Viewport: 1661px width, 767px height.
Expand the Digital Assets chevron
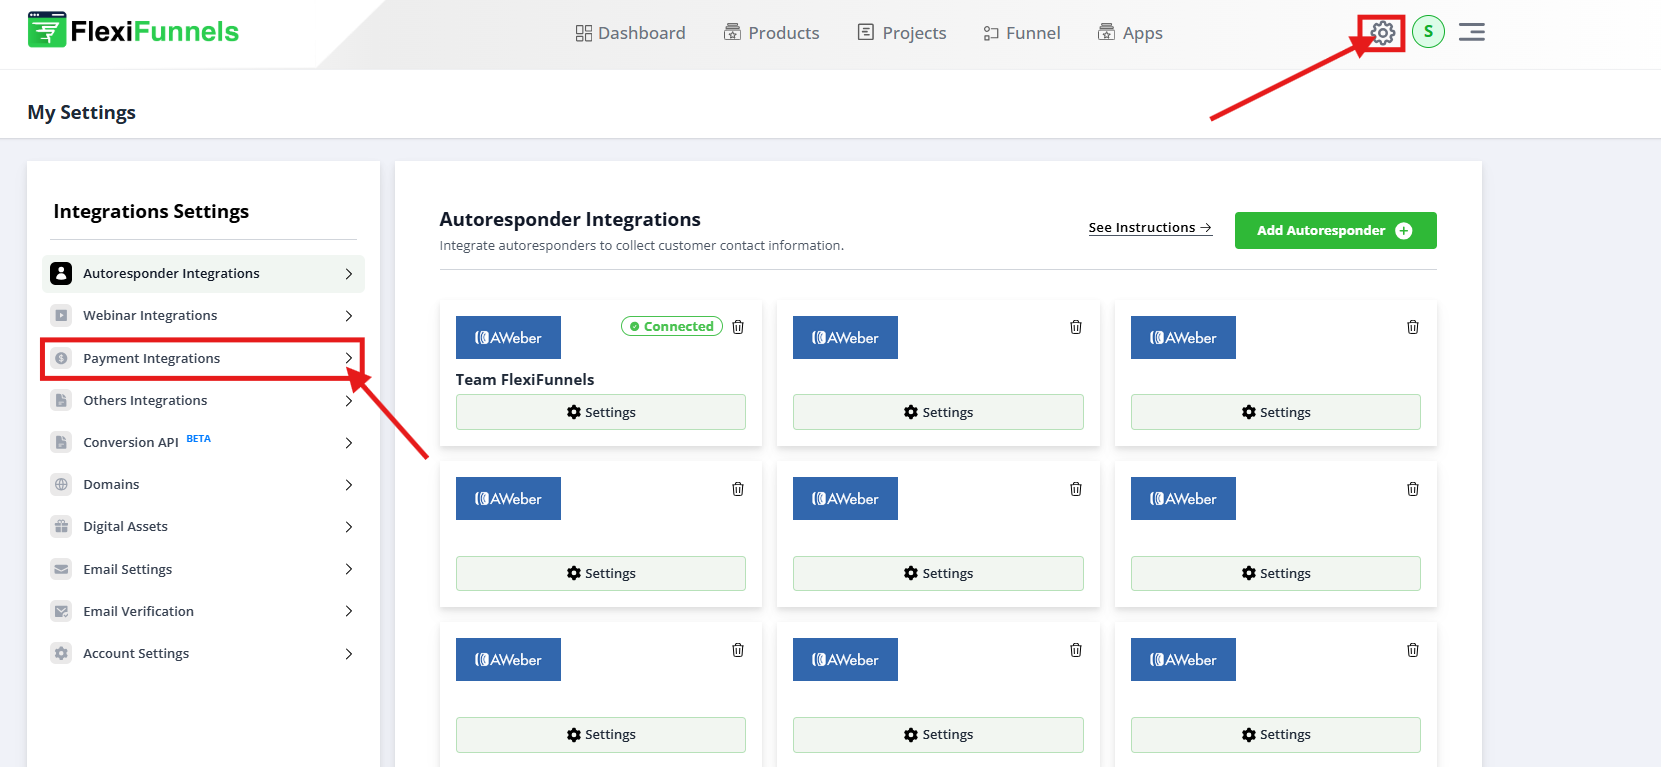349,526
